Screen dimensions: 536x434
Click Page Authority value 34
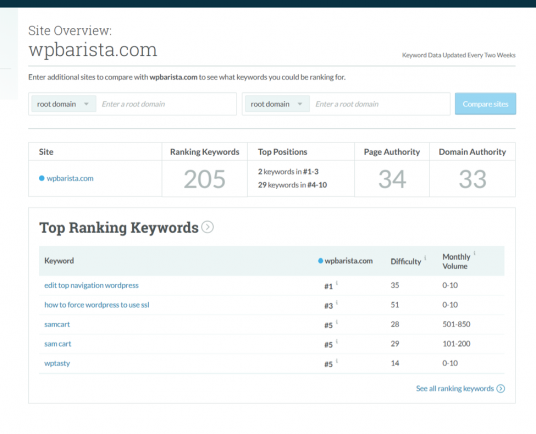[392, 179]
